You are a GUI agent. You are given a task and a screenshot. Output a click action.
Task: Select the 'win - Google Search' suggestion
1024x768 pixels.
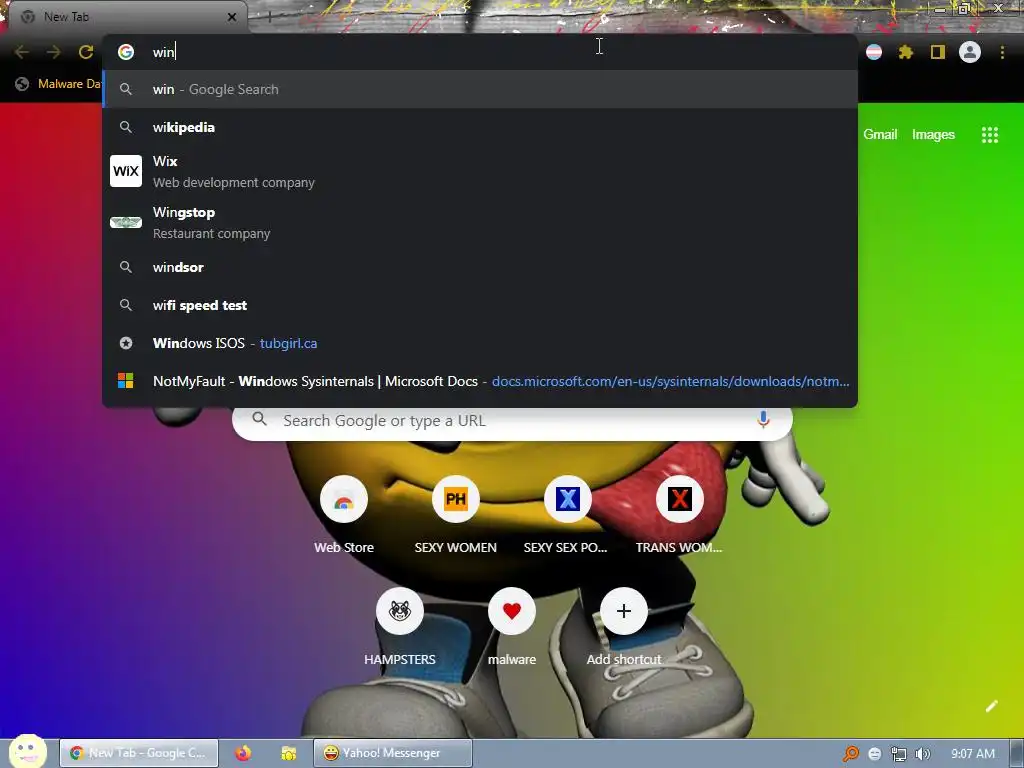(480, 89)
